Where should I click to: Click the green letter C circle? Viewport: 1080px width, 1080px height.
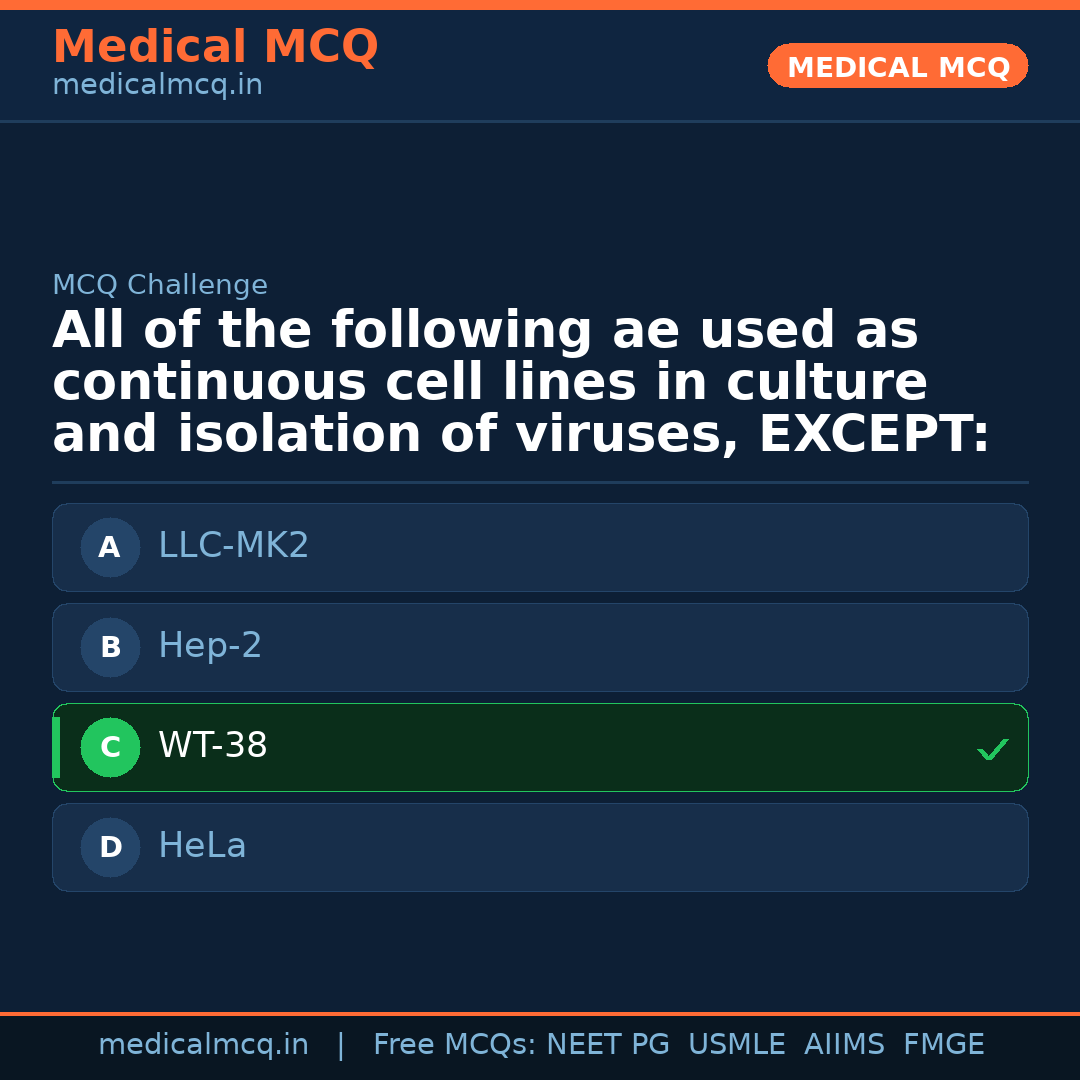pos(110,747)
